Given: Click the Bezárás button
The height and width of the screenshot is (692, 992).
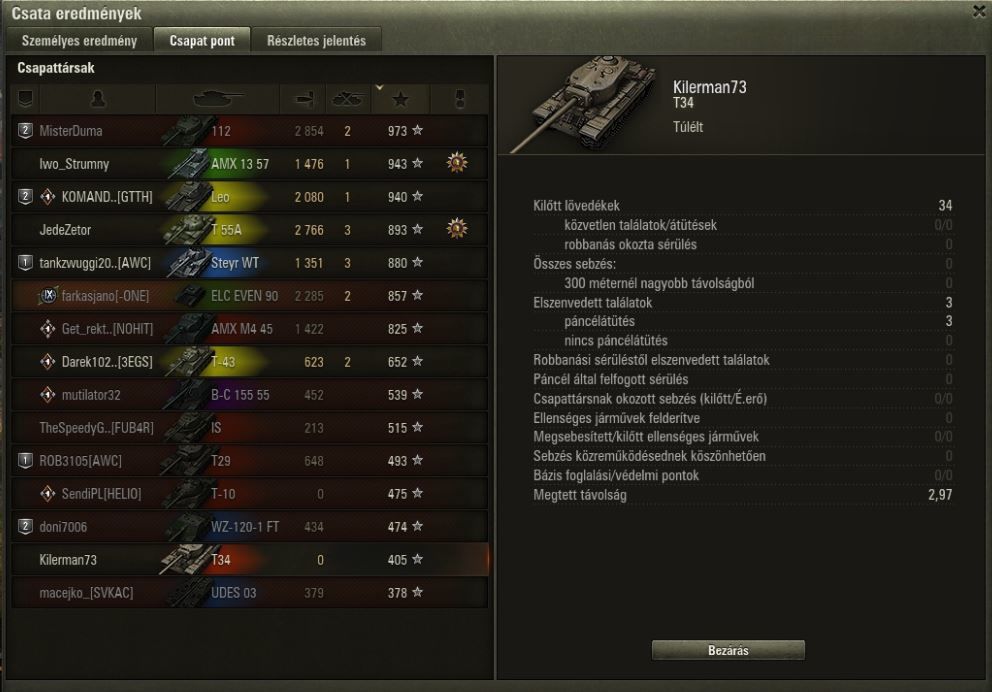Looking at the screenshot, I should tap(728, 650).
